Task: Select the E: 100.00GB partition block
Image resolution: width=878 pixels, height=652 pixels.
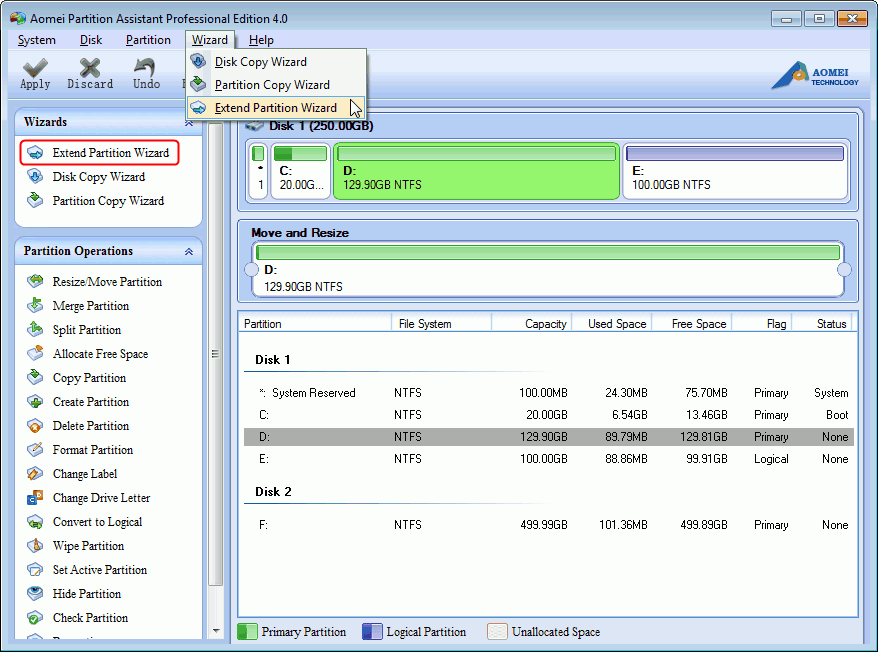Action: tap(735, 171)
